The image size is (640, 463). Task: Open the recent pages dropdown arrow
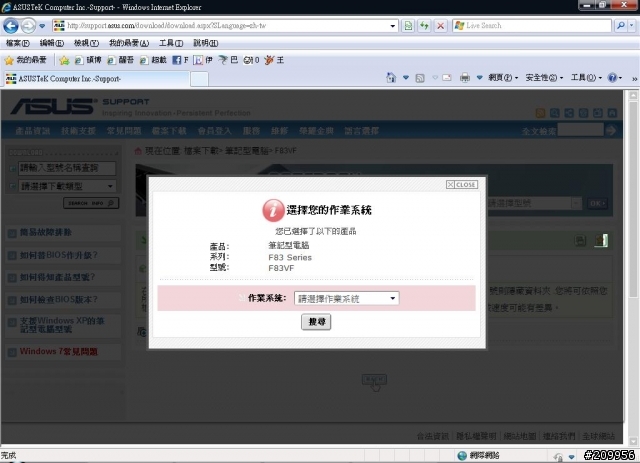[42, 26]
